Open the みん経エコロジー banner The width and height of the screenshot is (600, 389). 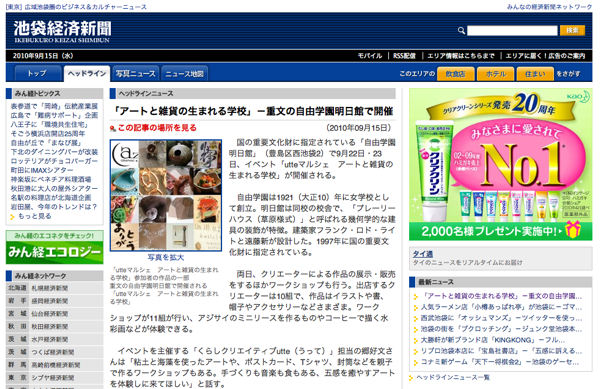(54, 247)
